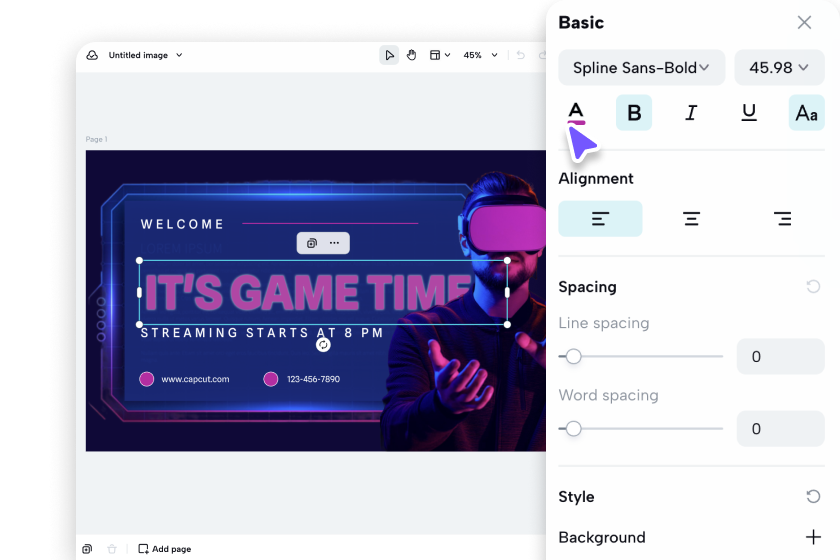Reset the Spacing settings
This screenshot has width=840, height=560.
[x=813, y=287]
